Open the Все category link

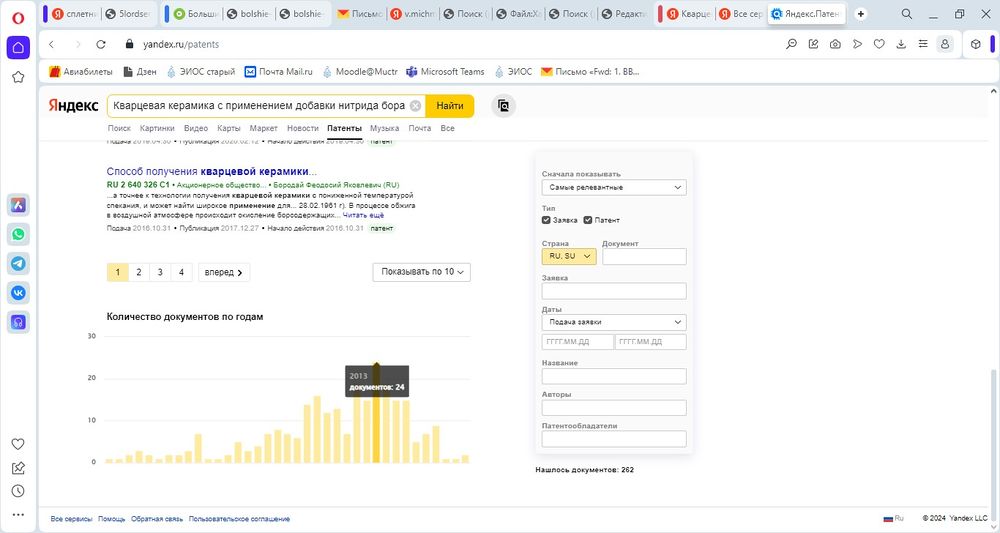tap(448, 128)
